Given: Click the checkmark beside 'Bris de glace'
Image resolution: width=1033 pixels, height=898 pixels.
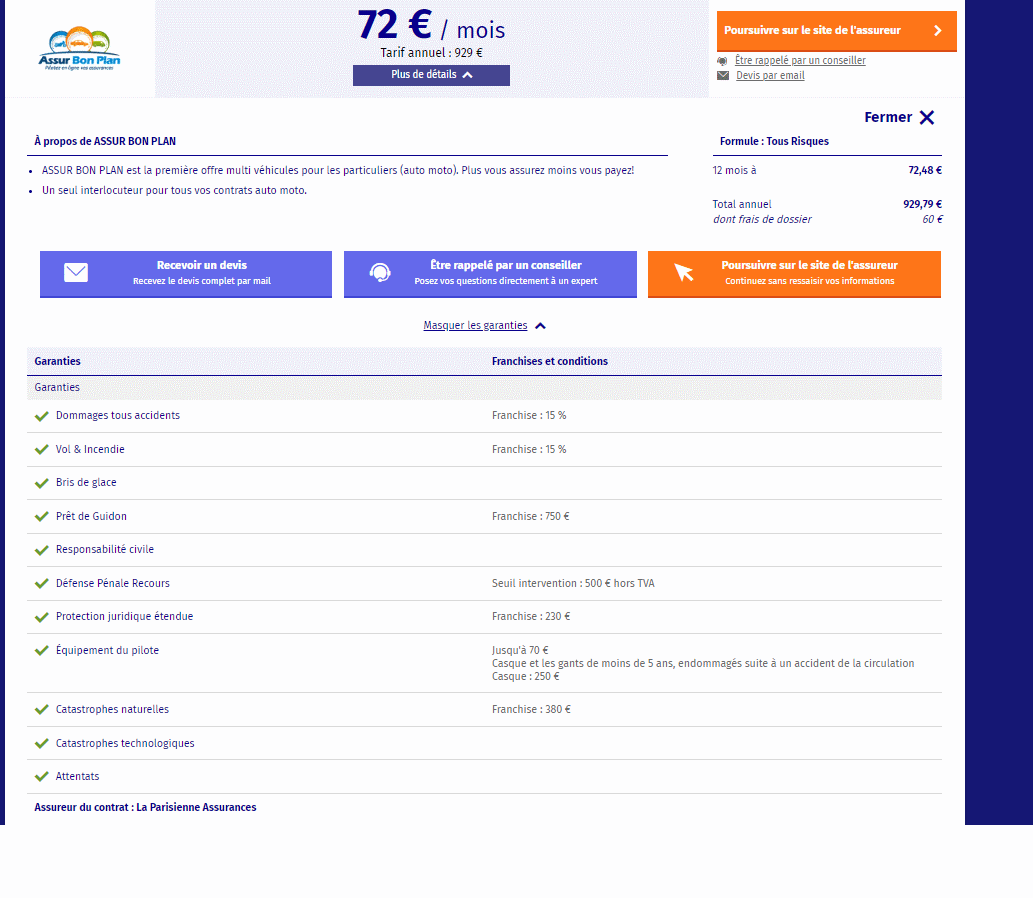Looking at the screenshot, I should (x=42, y=483).
